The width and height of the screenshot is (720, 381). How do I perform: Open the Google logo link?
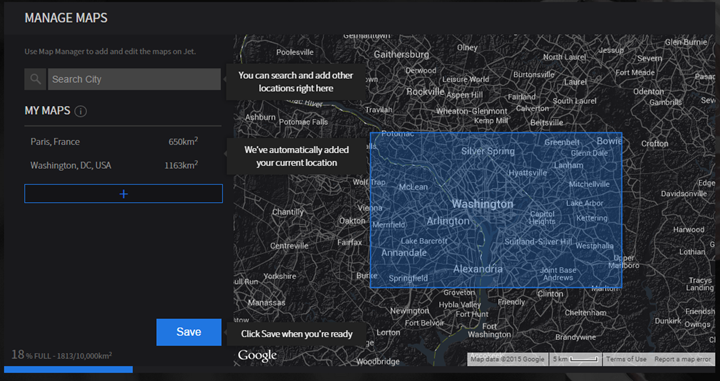(x=257, y=355)
